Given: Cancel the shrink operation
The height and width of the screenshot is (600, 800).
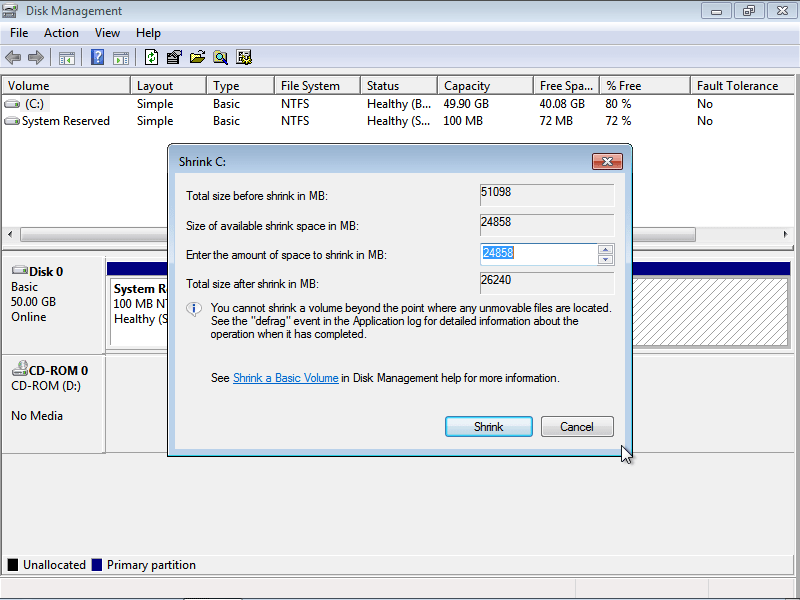Looking at the screenshot, I should click(577, 426).
